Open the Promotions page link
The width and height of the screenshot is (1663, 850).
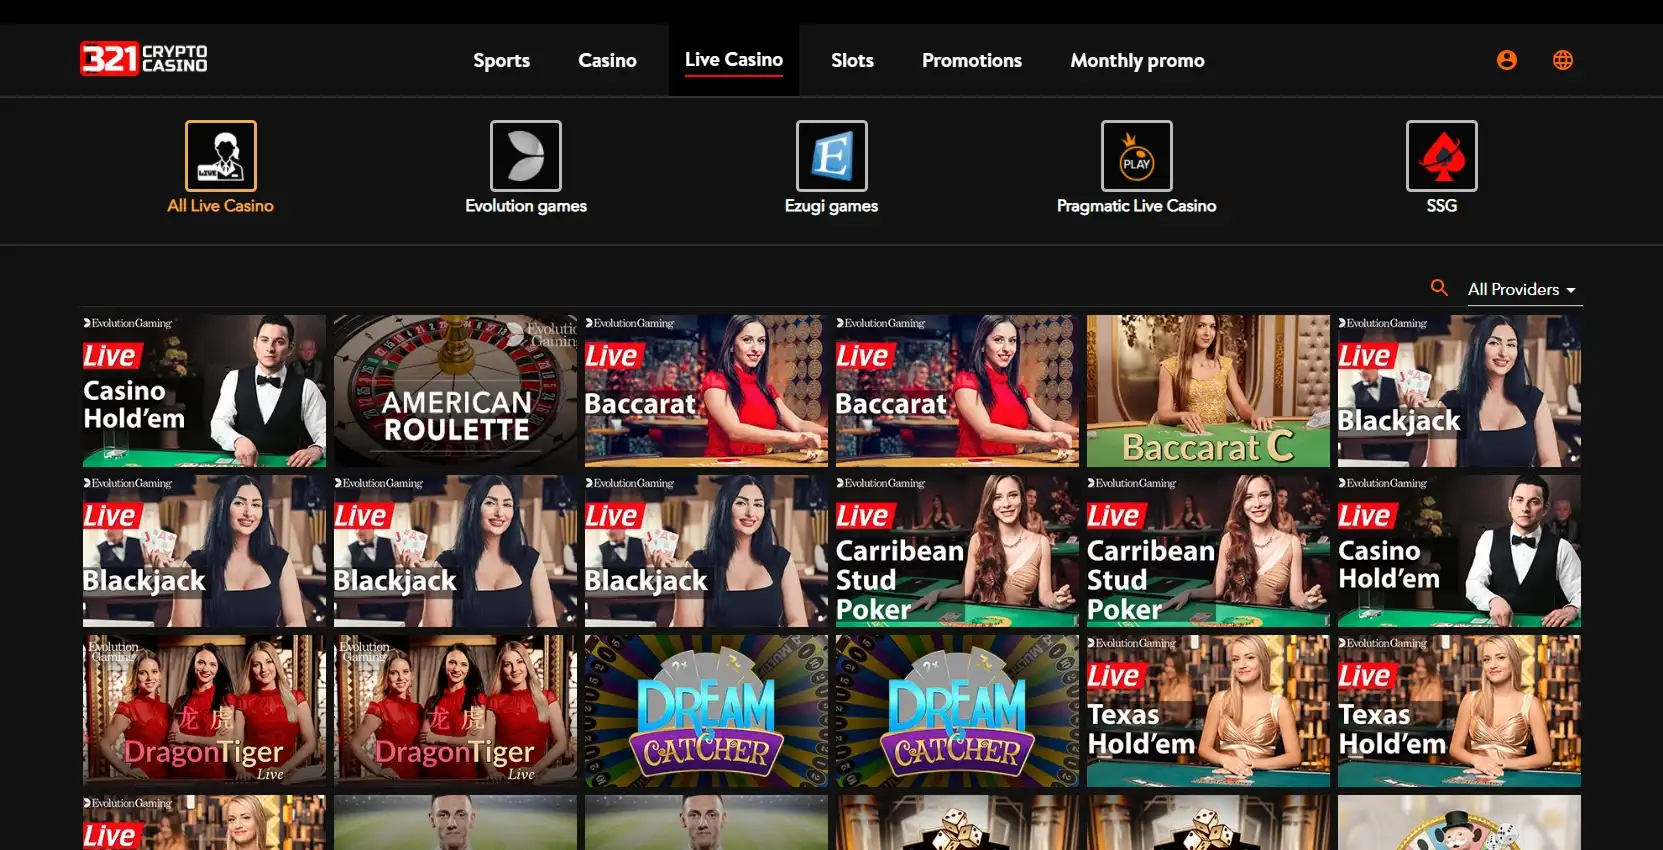pyautogui.click(x=971, y=61)
